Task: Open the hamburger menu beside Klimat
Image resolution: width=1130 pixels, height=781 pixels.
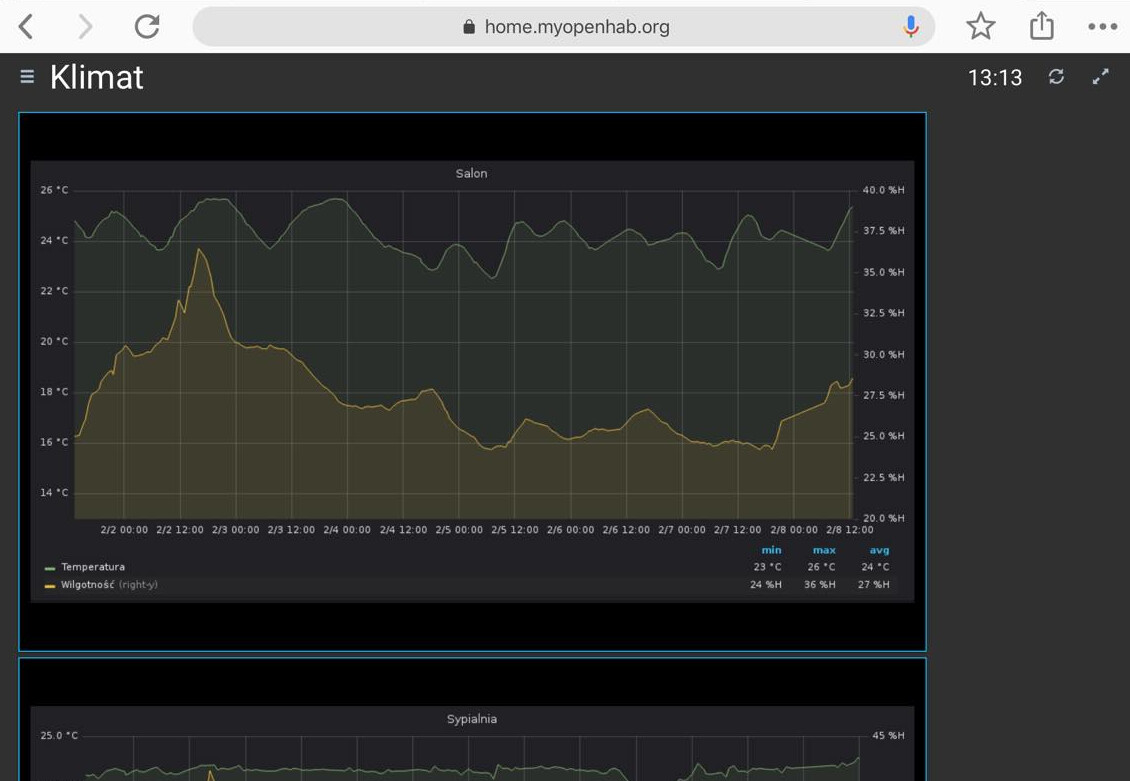Action: click(x=27, y=77)
